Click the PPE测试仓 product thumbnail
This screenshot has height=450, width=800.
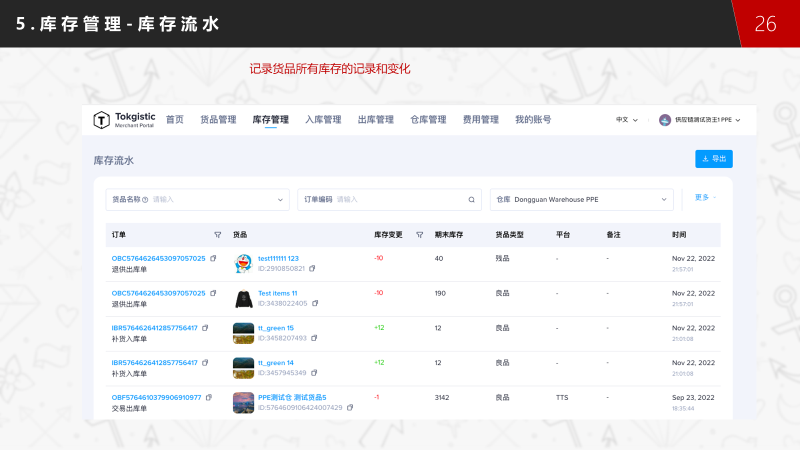coord(243,403)
